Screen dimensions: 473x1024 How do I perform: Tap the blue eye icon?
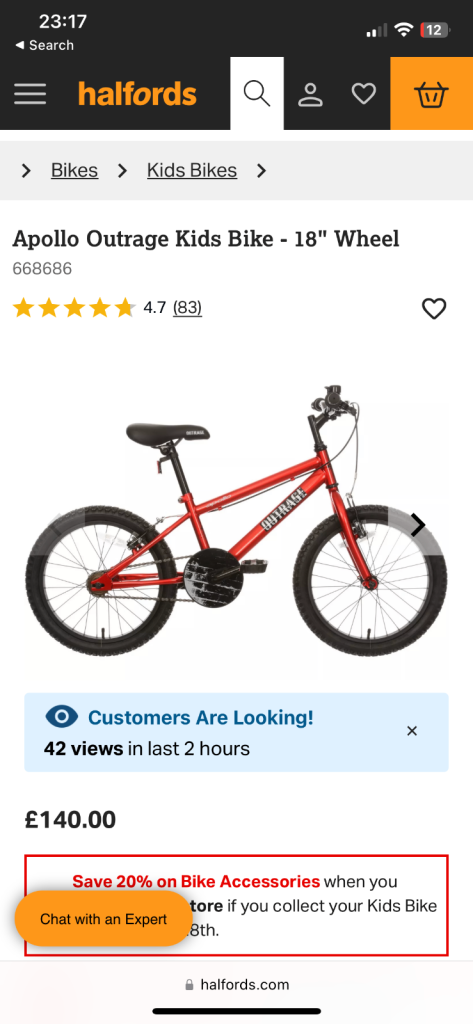[x=61, y=717]
